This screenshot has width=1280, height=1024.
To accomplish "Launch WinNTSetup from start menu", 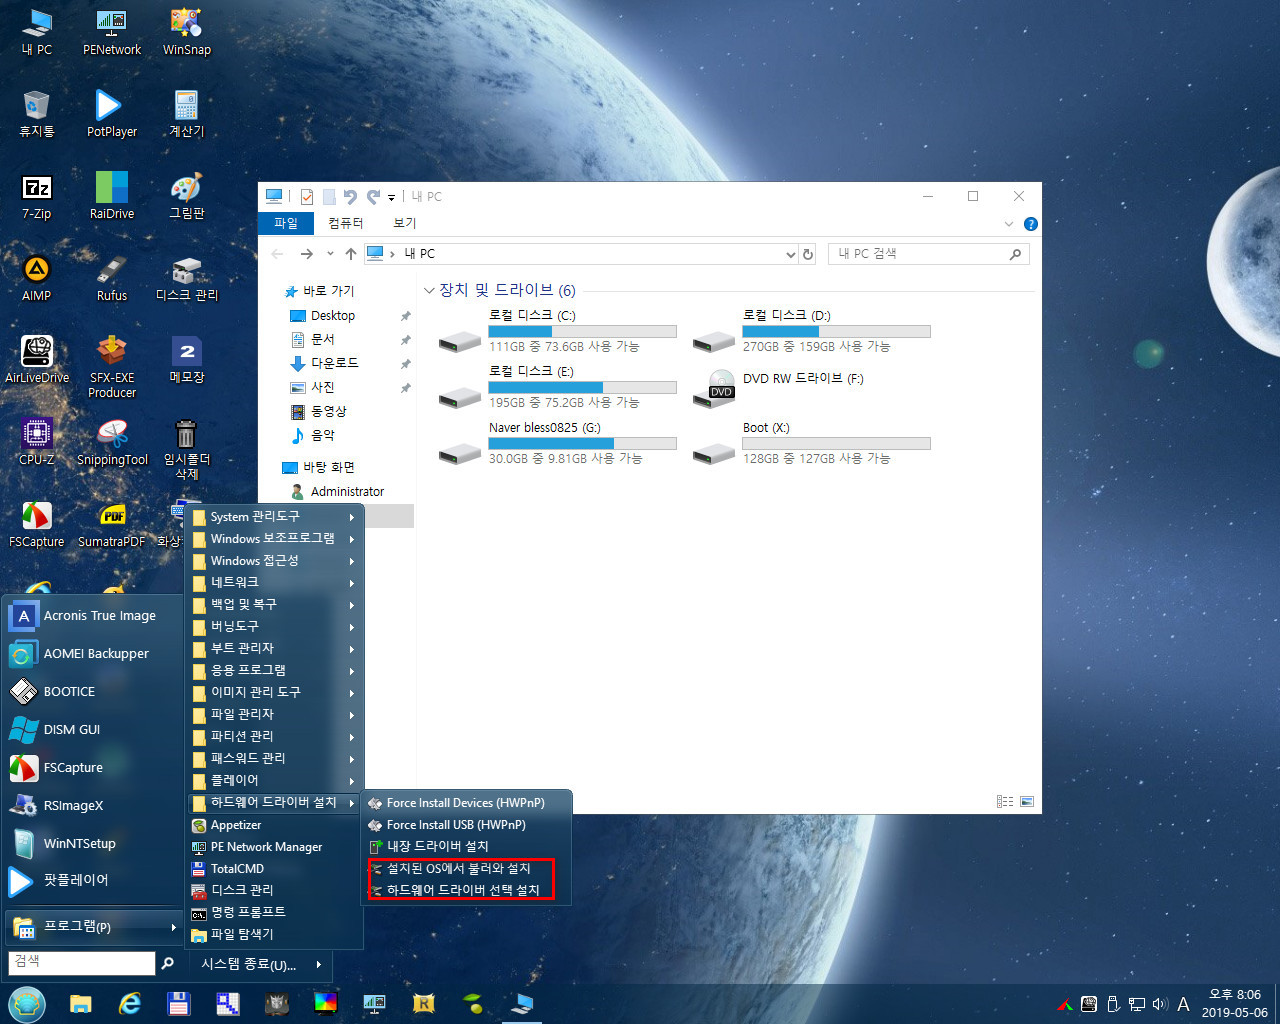I will 92,844.
